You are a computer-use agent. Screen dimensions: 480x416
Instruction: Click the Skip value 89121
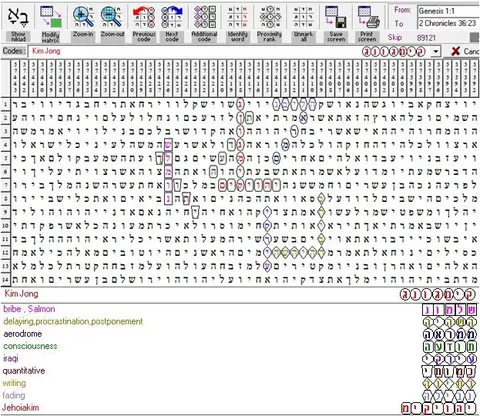(426, 38)
